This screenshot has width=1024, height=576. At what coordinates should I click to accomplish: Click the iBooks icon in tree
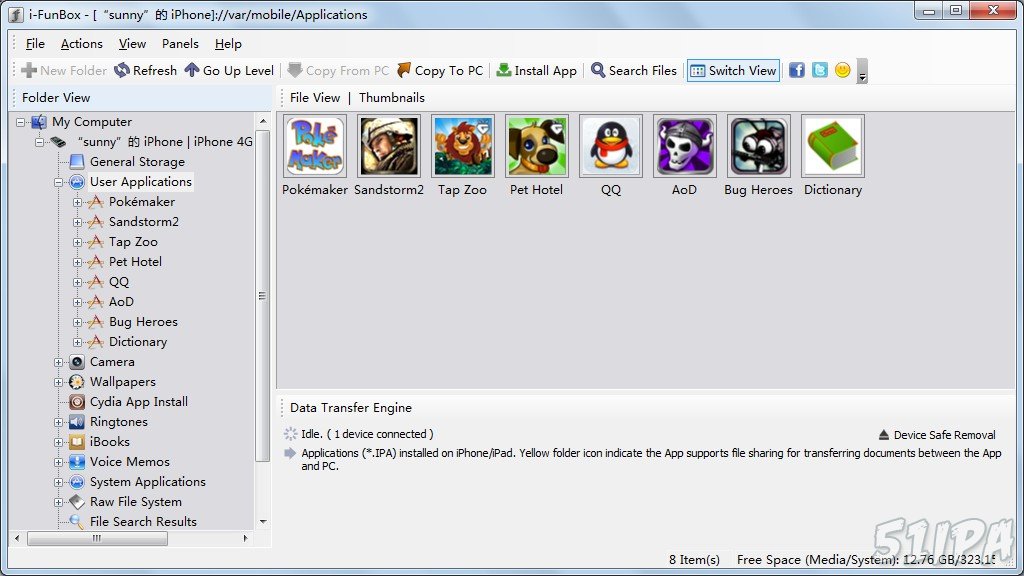pyautogui.click(x=76, y=442)
